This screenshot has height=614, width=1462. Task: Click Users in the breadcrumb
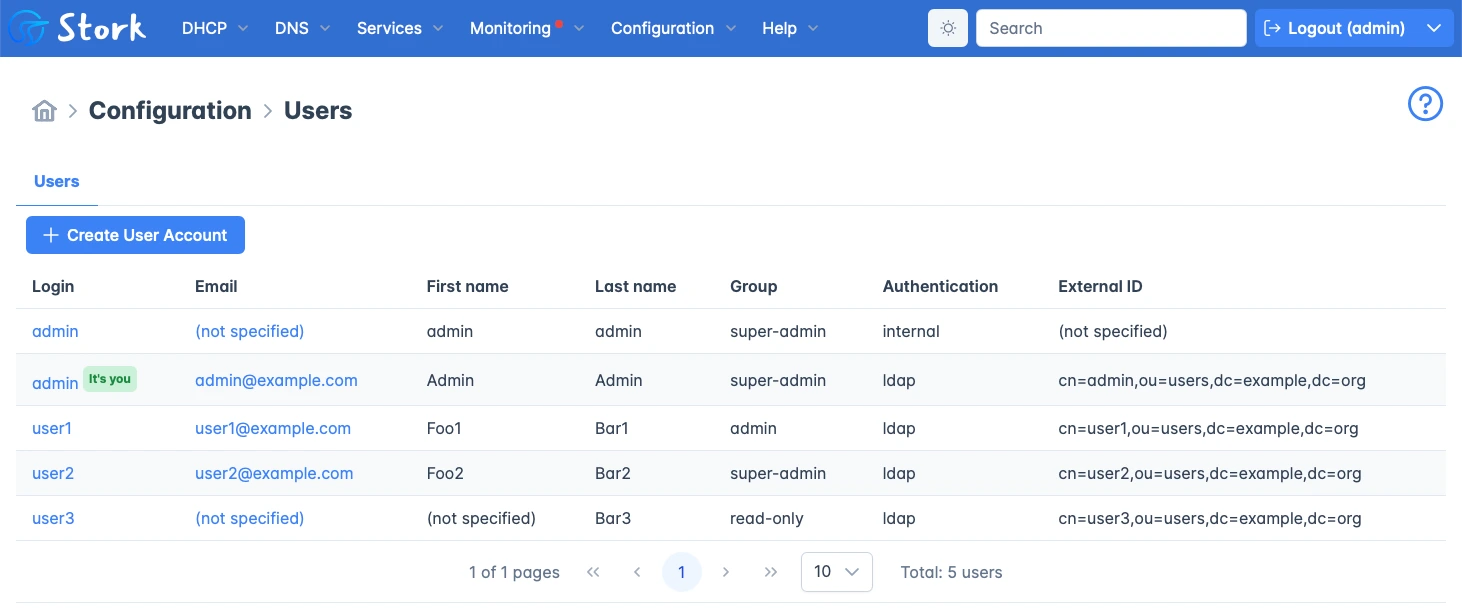coord(318,111)
